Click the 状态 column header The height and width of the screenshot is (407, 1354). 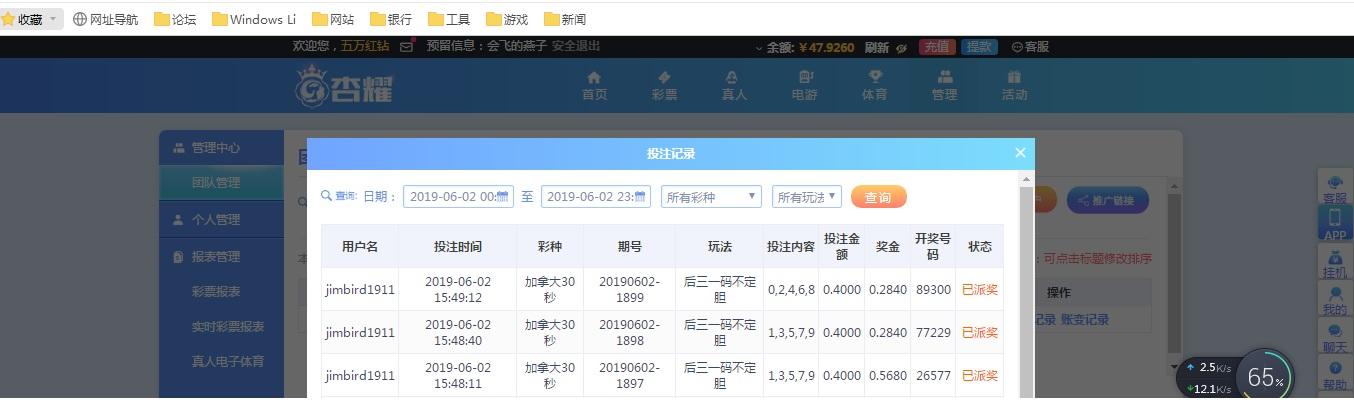coord(980,247)
